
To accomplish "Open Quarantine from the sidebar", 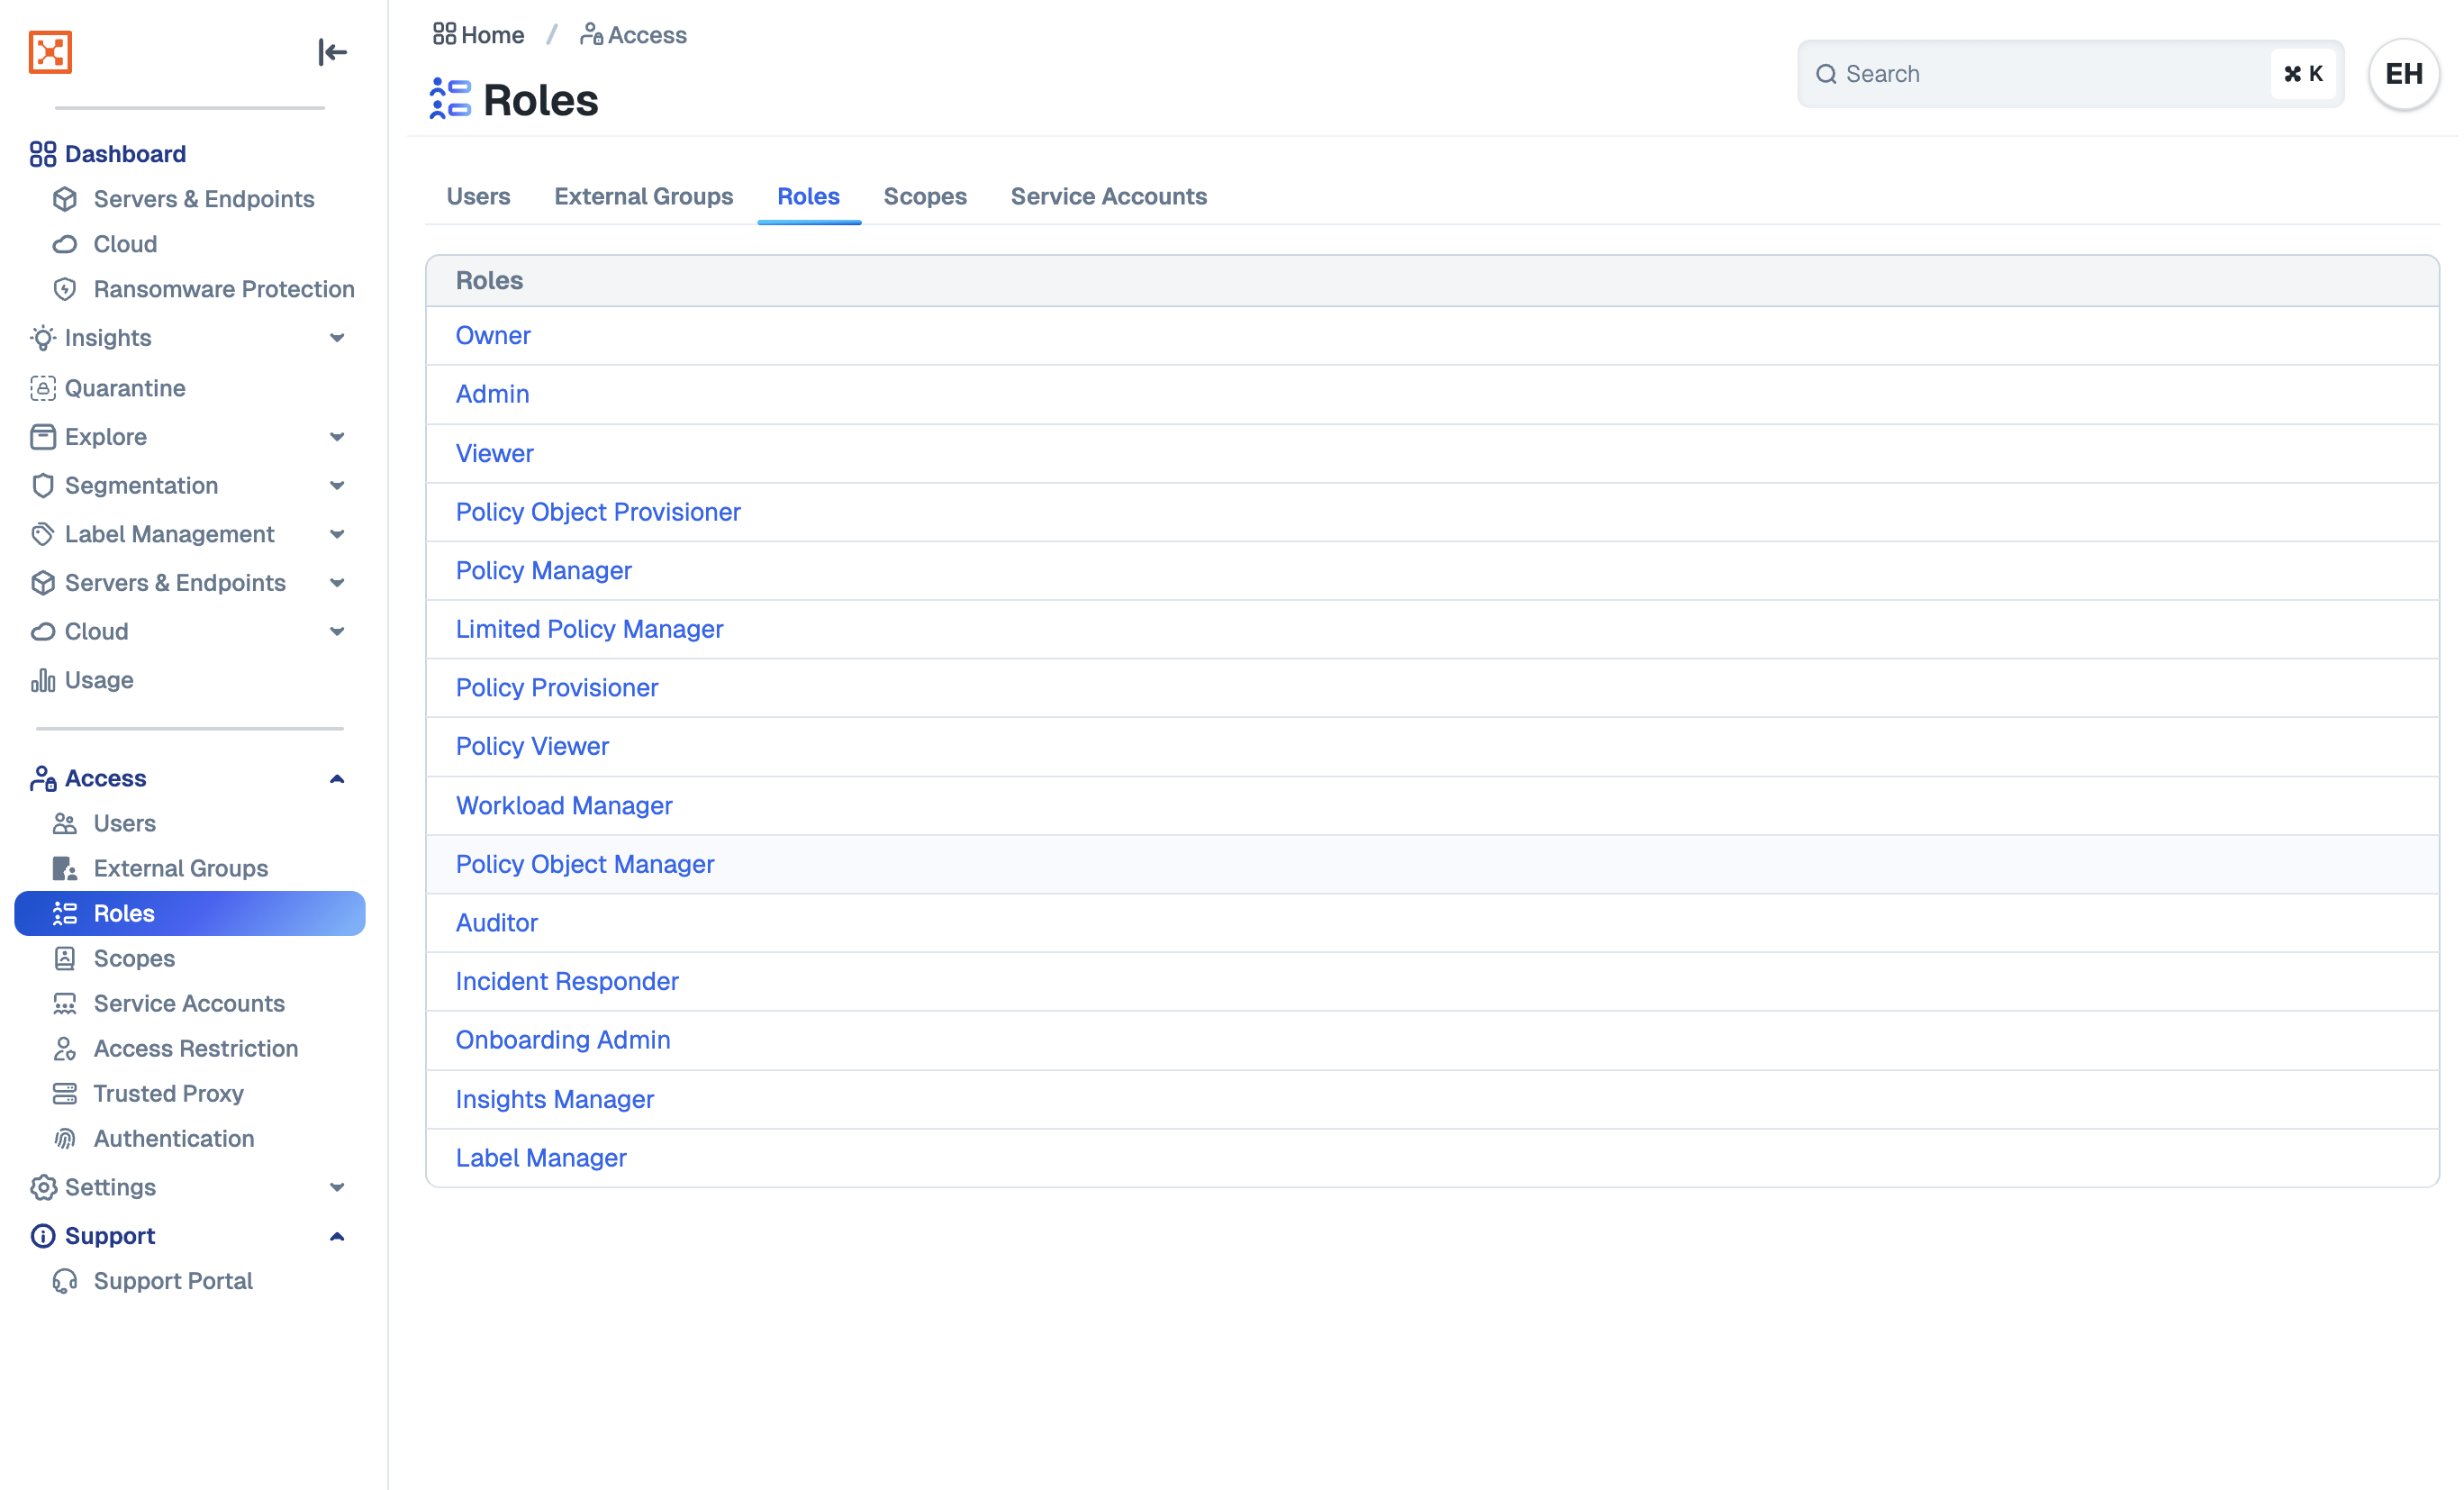I will point(124,388).
